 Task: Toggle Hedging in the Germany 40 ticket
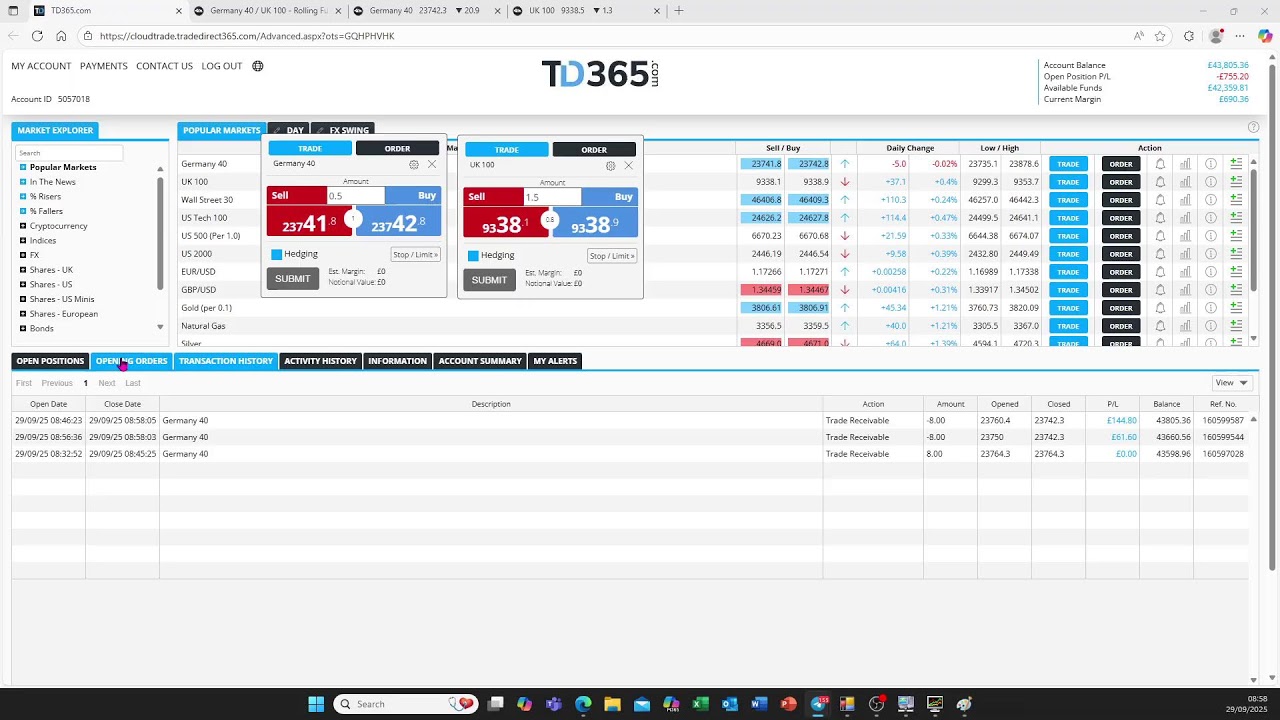(x=277, y=254)
